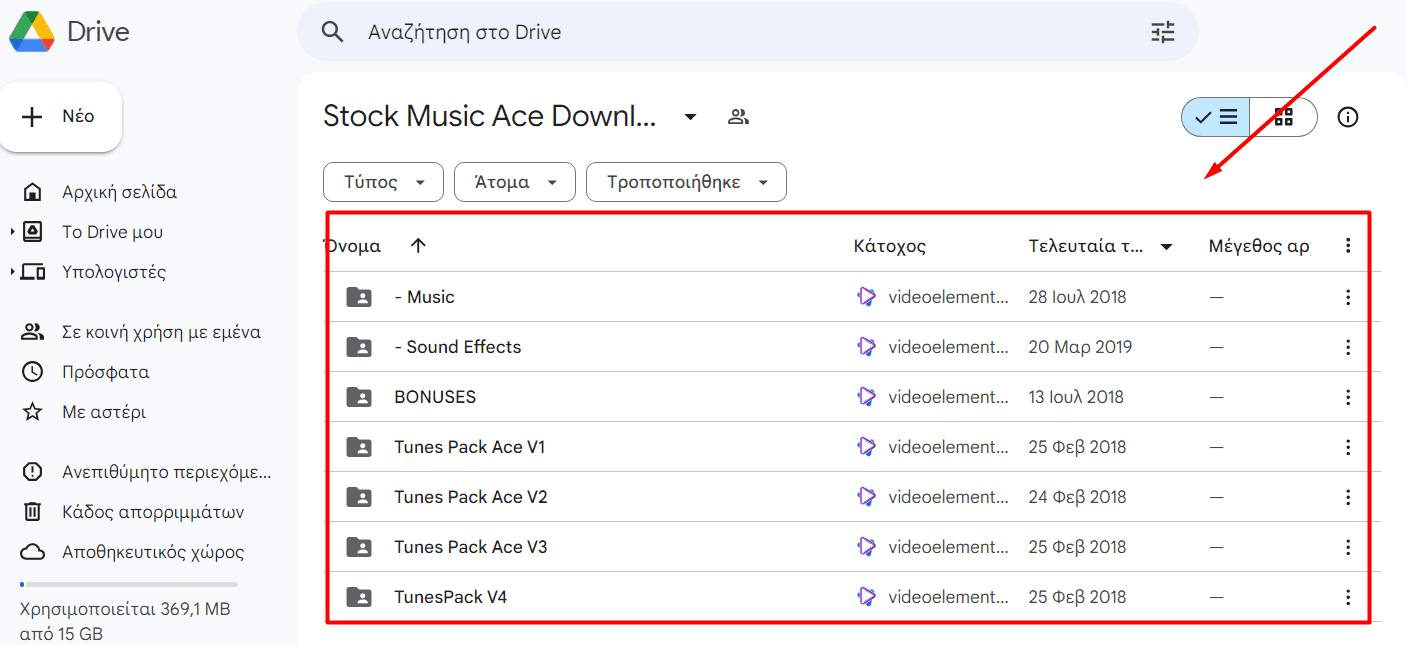Open more actions for Tunes Pack Ace V1

[x=1348, y=447]
